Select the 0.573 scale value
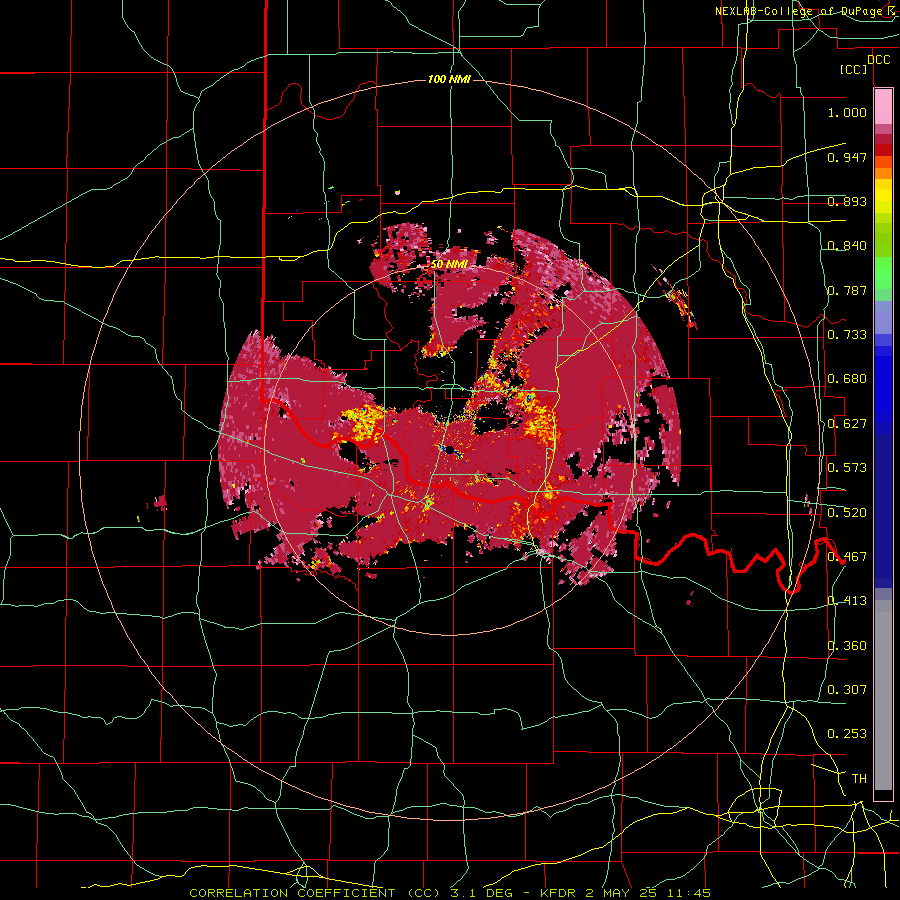The image size is (900, 900). coord(847,468)
